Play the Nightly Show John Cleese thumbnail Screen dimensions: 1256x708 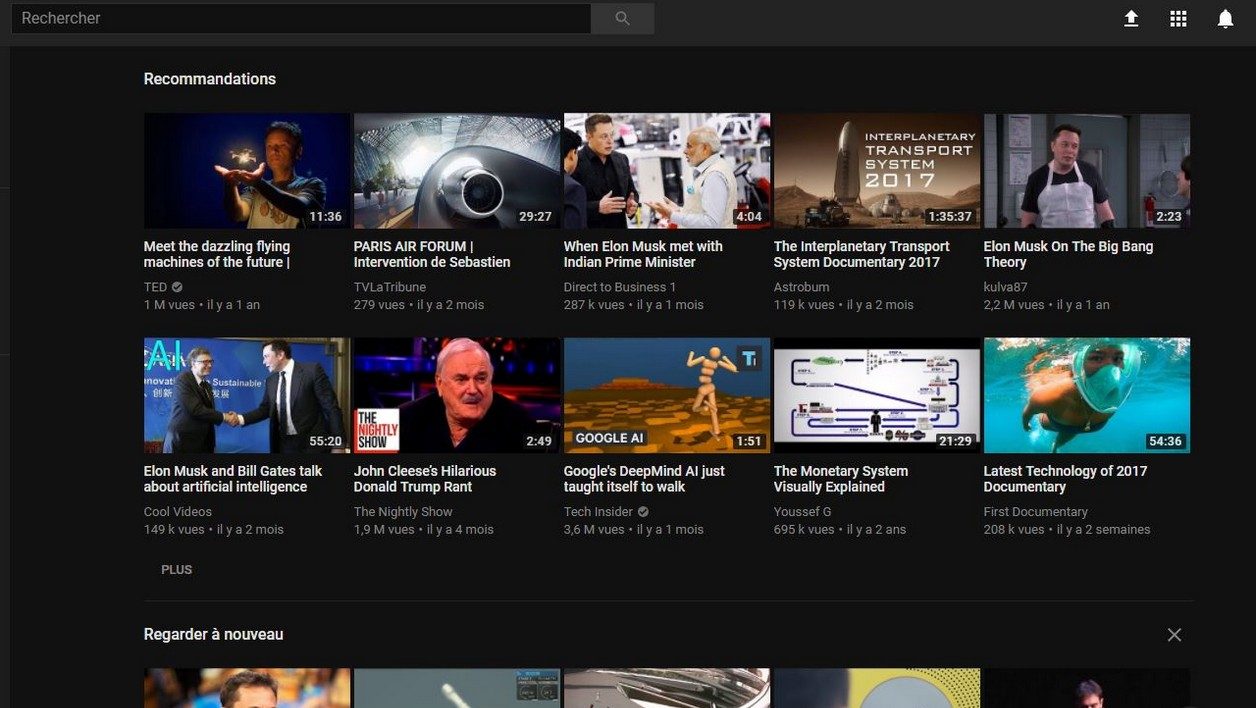pyautogui.click(x=457, y=396)
